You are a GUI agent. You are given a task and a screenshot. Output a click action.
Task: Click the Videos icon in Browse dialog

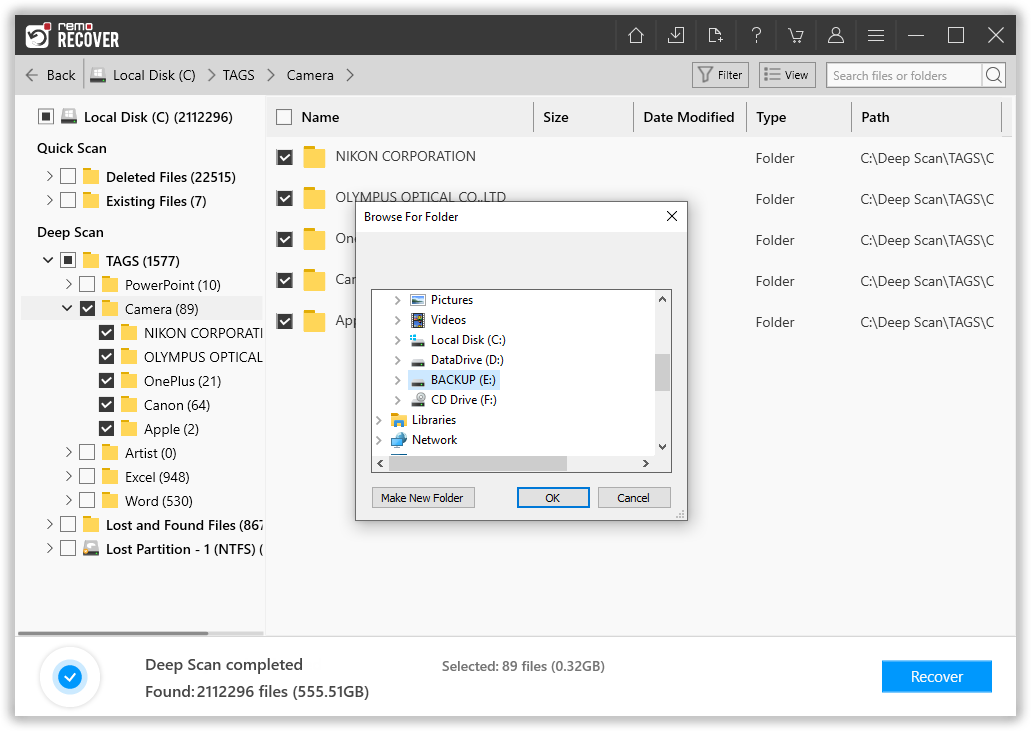coord(418,320)
